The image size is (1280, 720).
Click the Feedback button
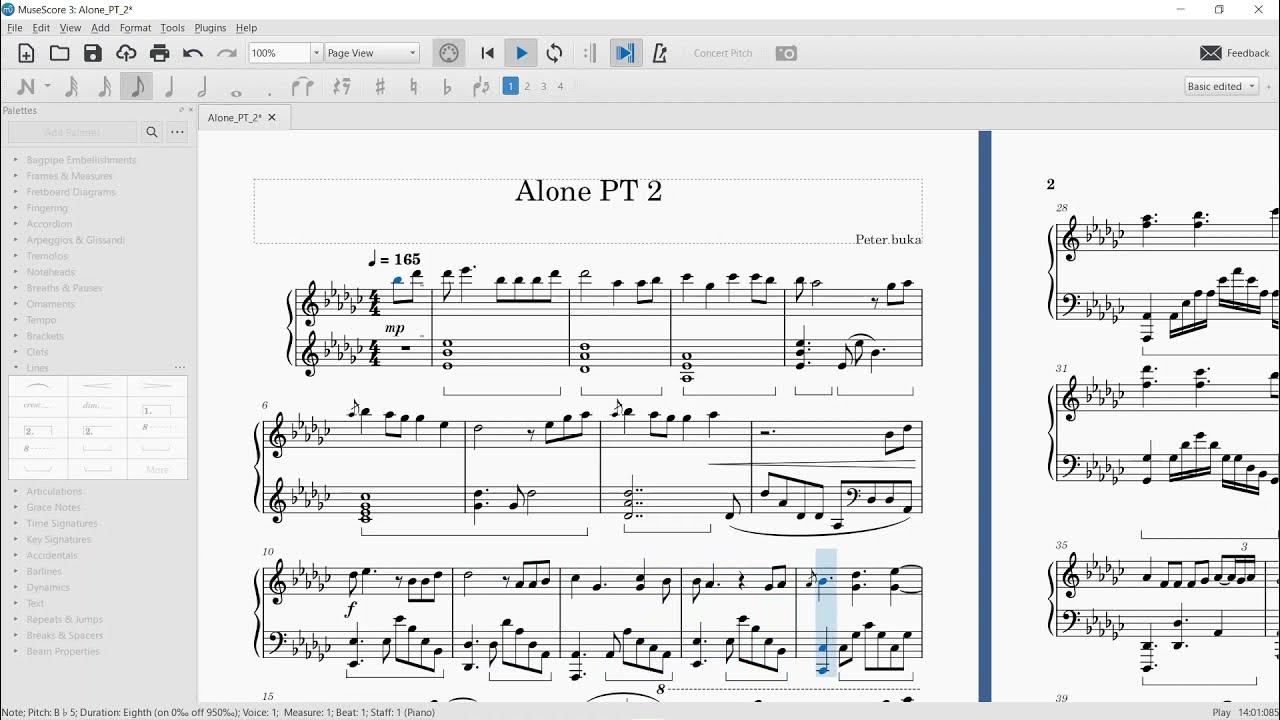pyautogui.click(x=1235, y=53)
